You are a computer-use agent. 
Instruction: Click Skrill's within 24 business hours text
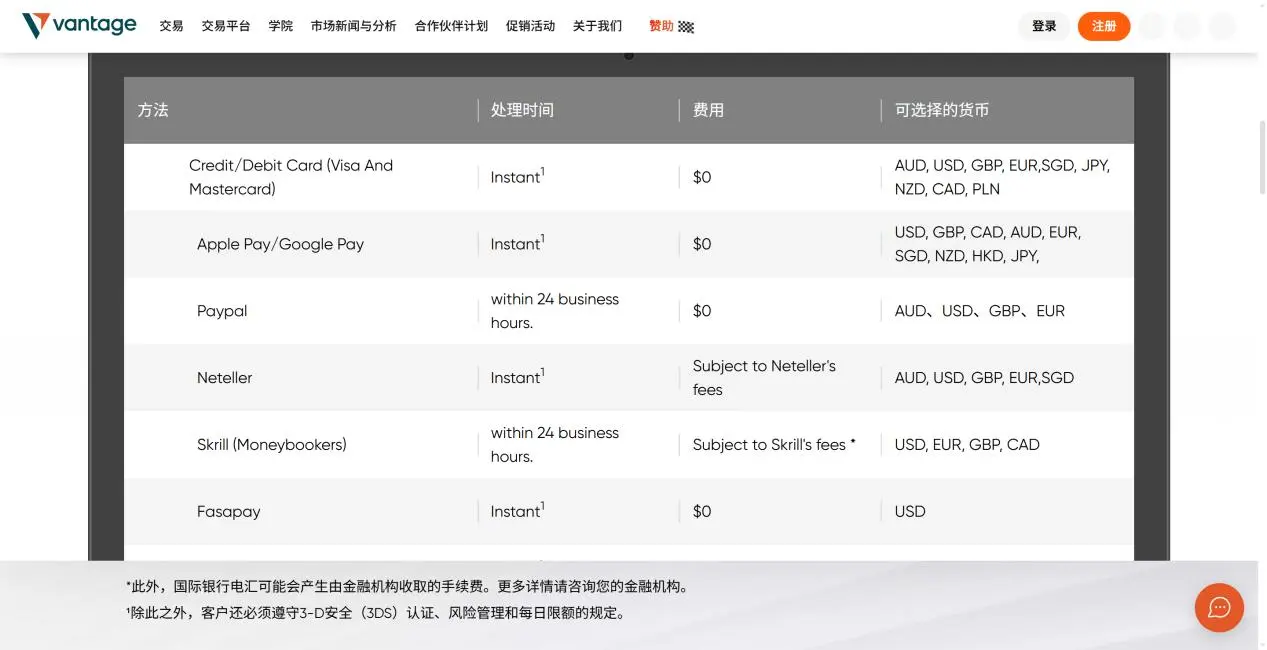tap(555, 445)
